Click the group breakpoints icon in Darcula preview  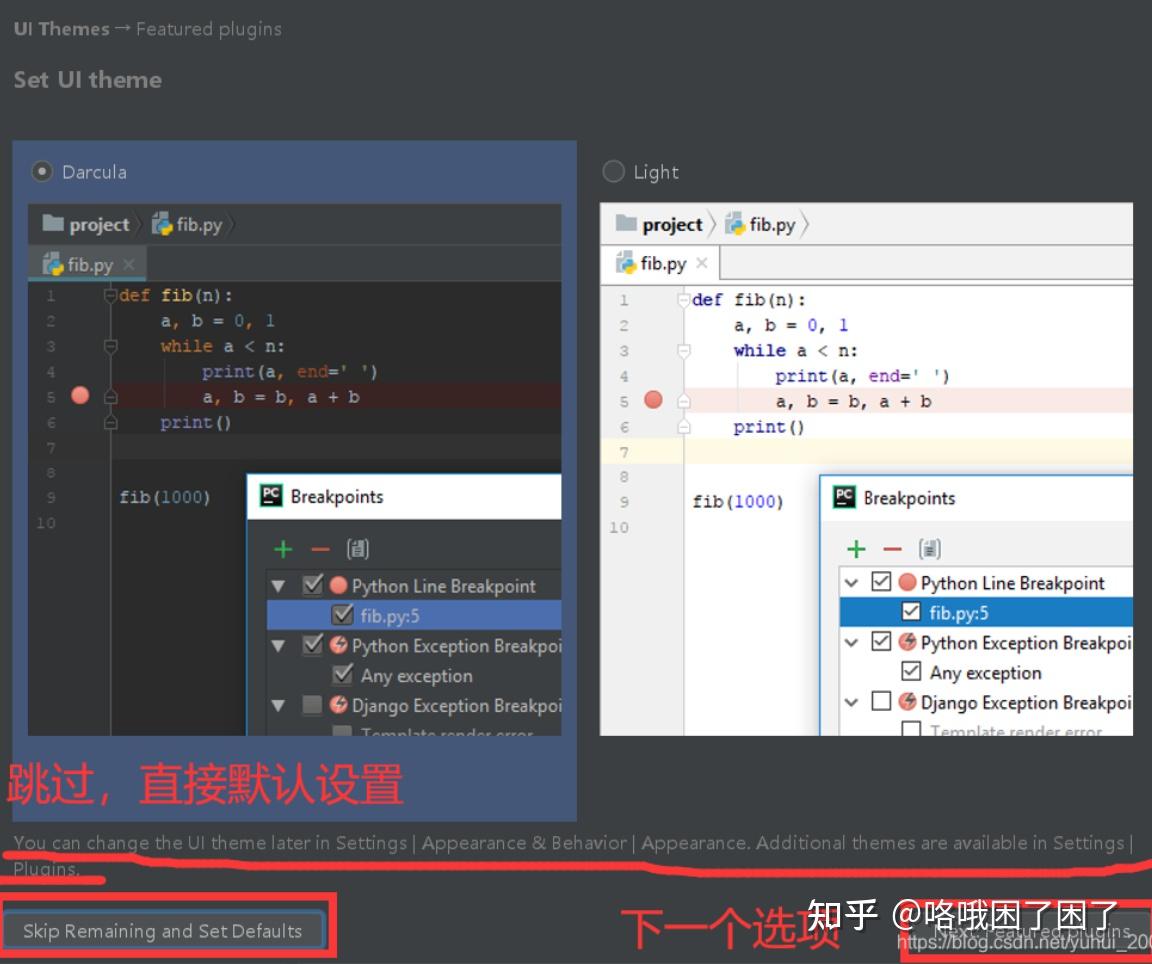[358, 549]
